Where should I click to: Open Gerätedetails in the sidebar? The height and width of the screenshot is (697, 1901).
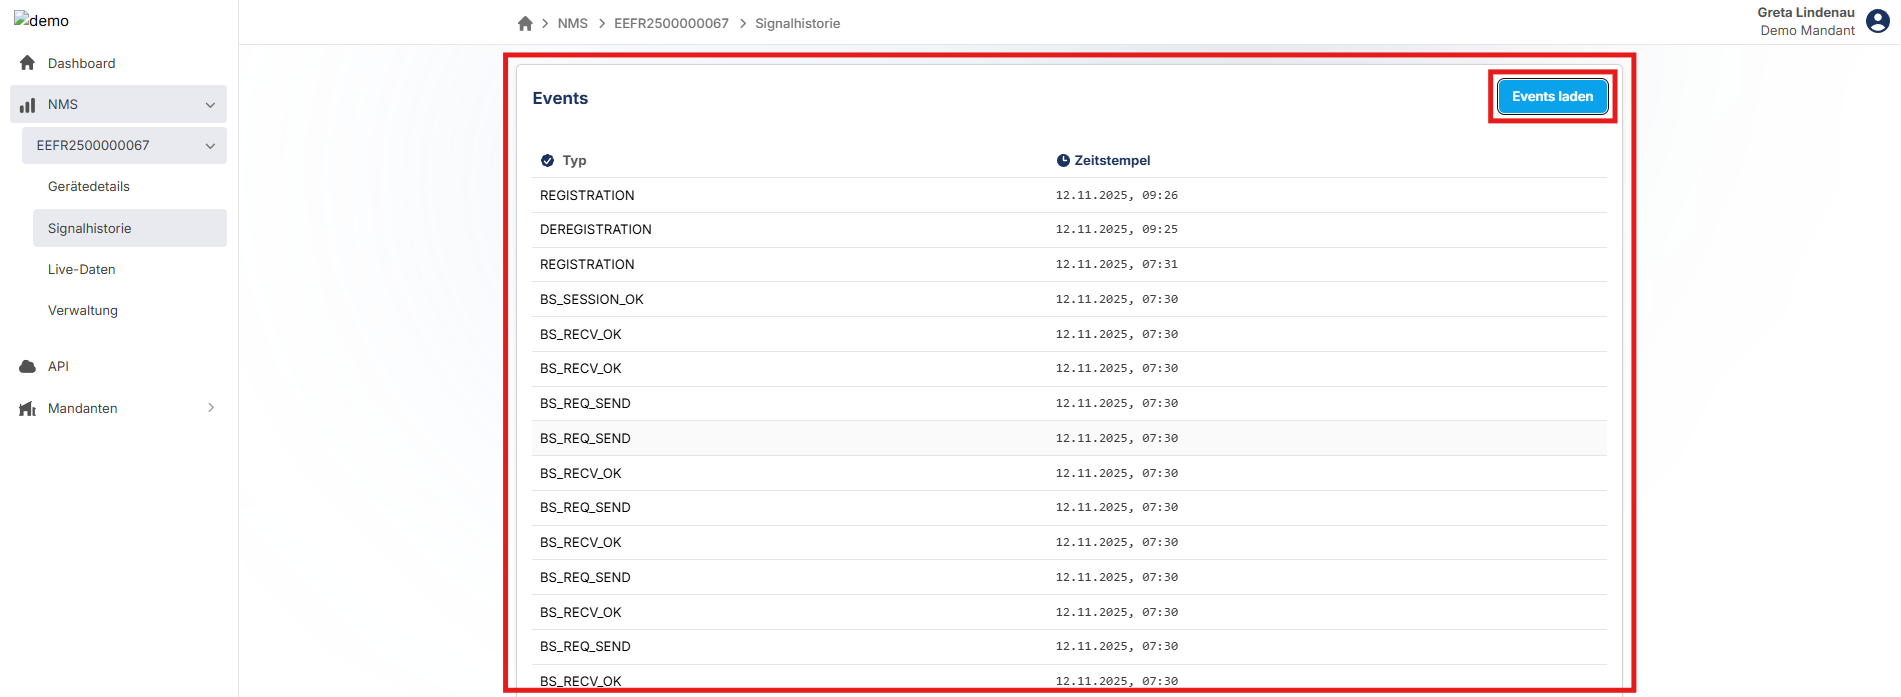point(89,186)
